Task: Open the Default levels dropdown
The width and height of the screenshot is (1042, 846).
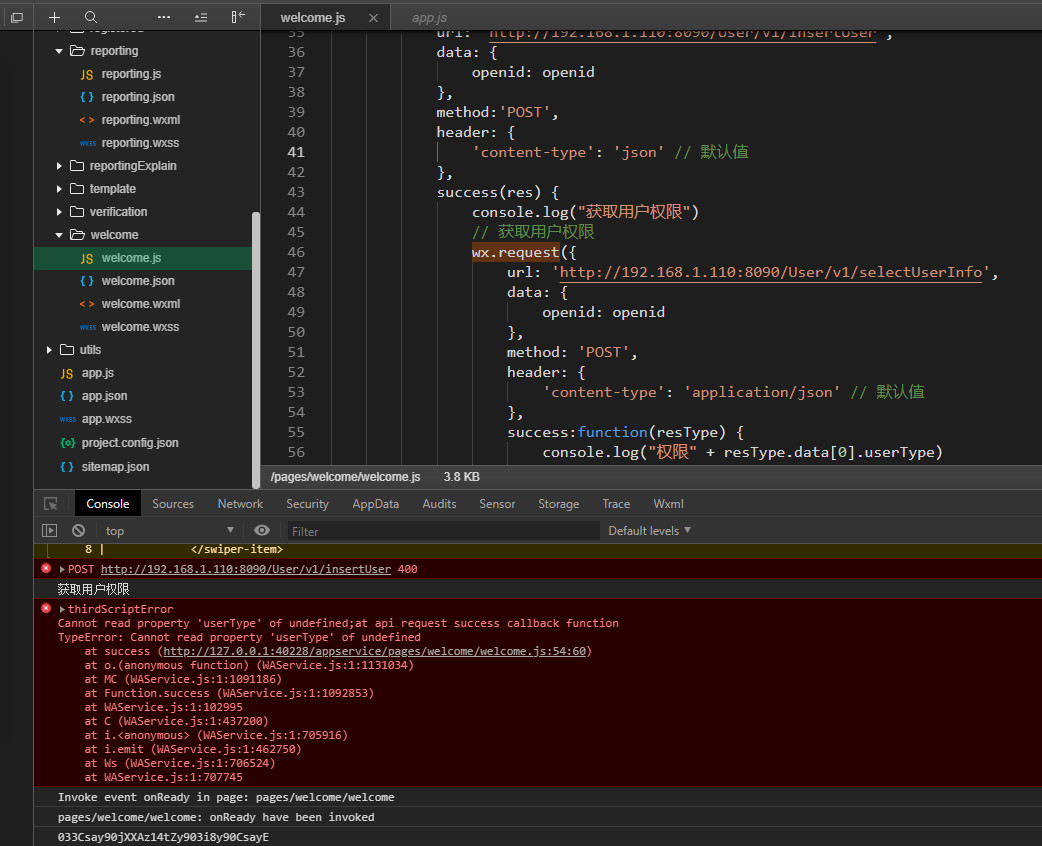Action: tap(649, 531)
